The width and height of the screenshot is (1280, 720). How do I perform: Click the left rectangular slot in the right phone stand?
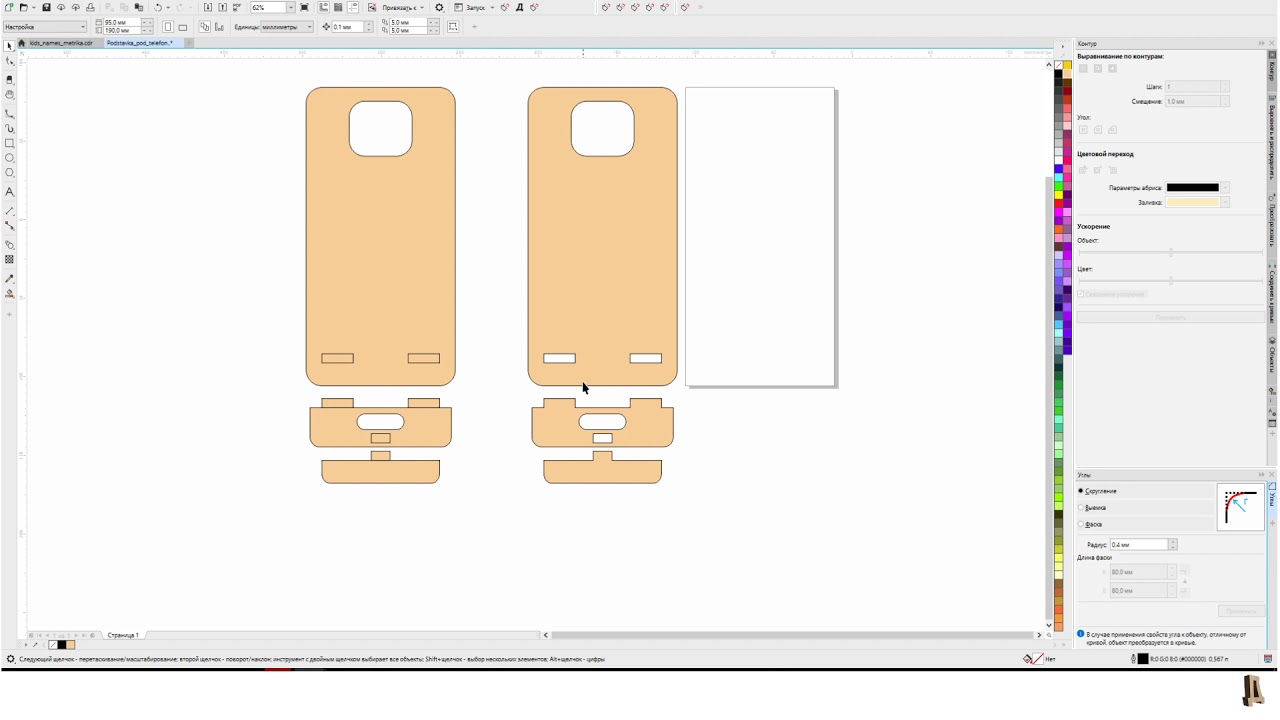coord(559,358)
